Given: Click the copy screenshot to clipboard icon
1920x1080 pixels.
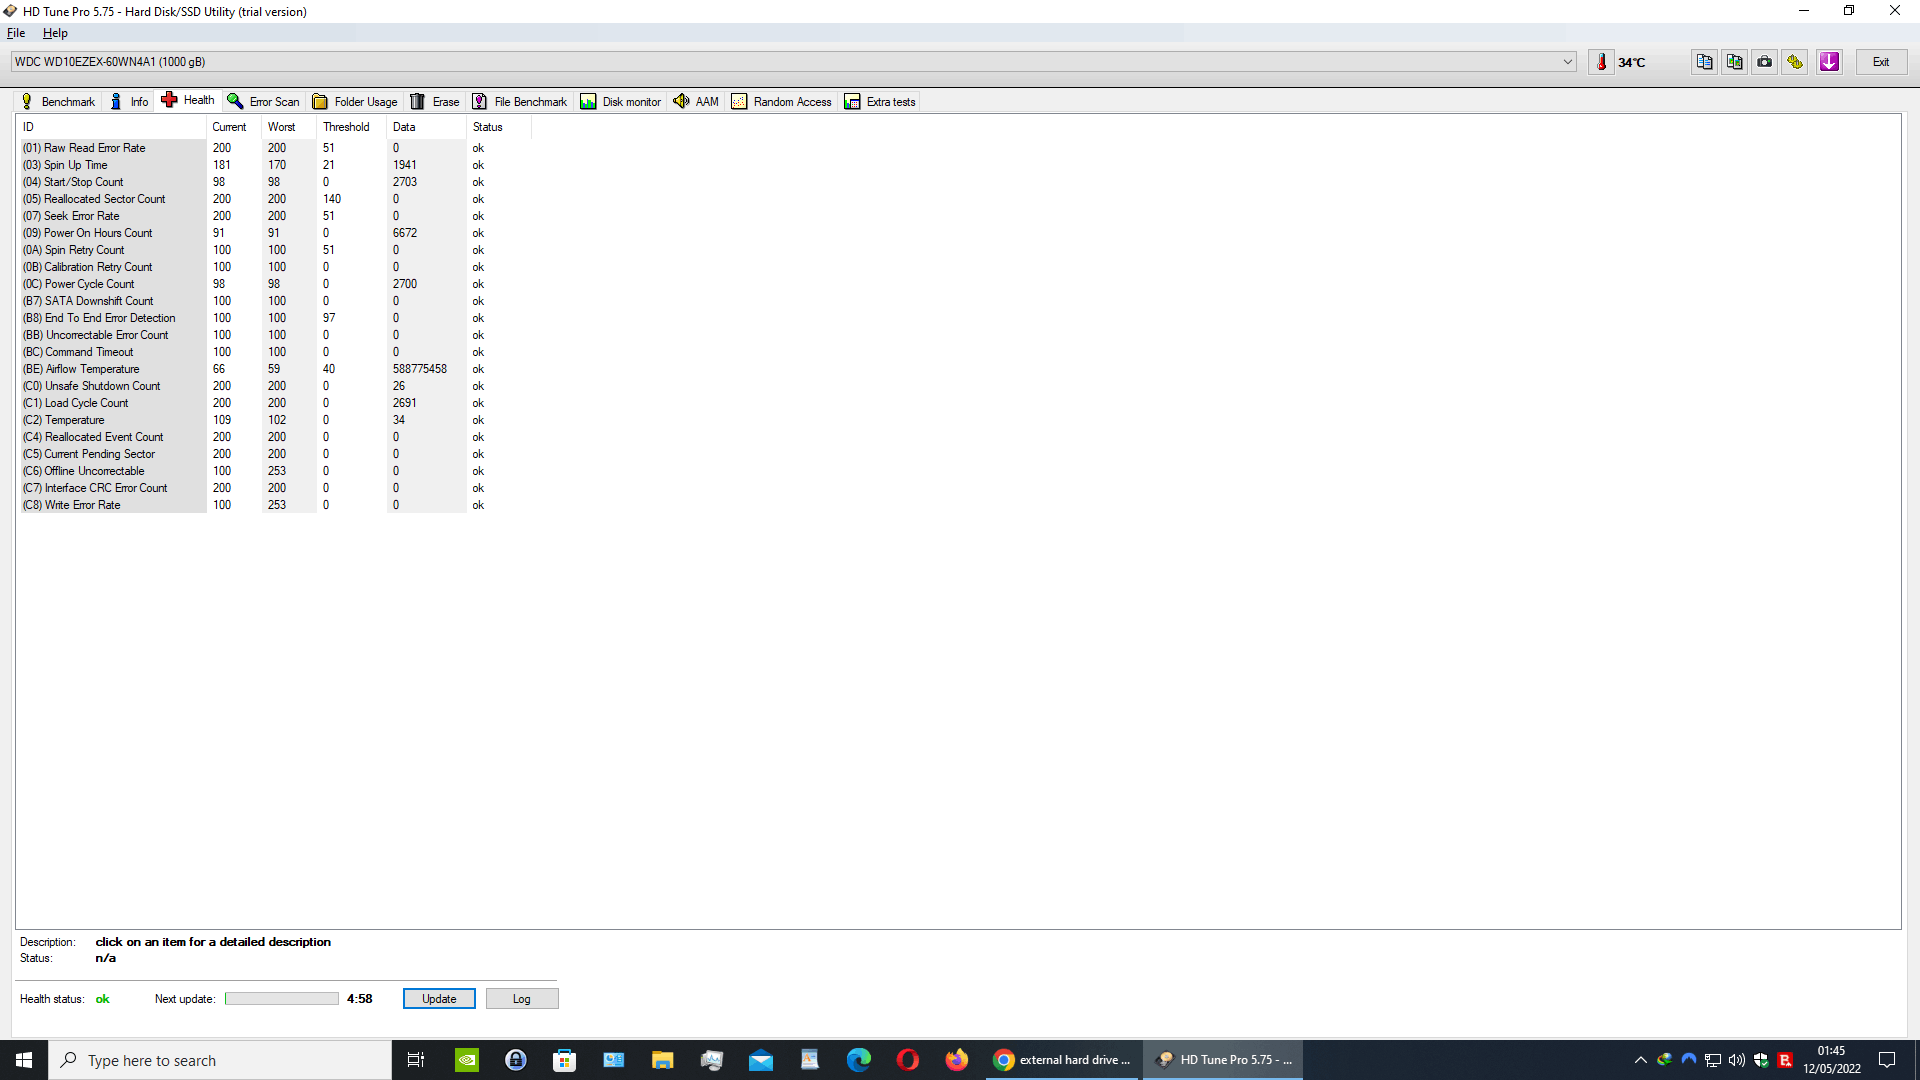Looking at the screenshot, I should [1734, 62].
